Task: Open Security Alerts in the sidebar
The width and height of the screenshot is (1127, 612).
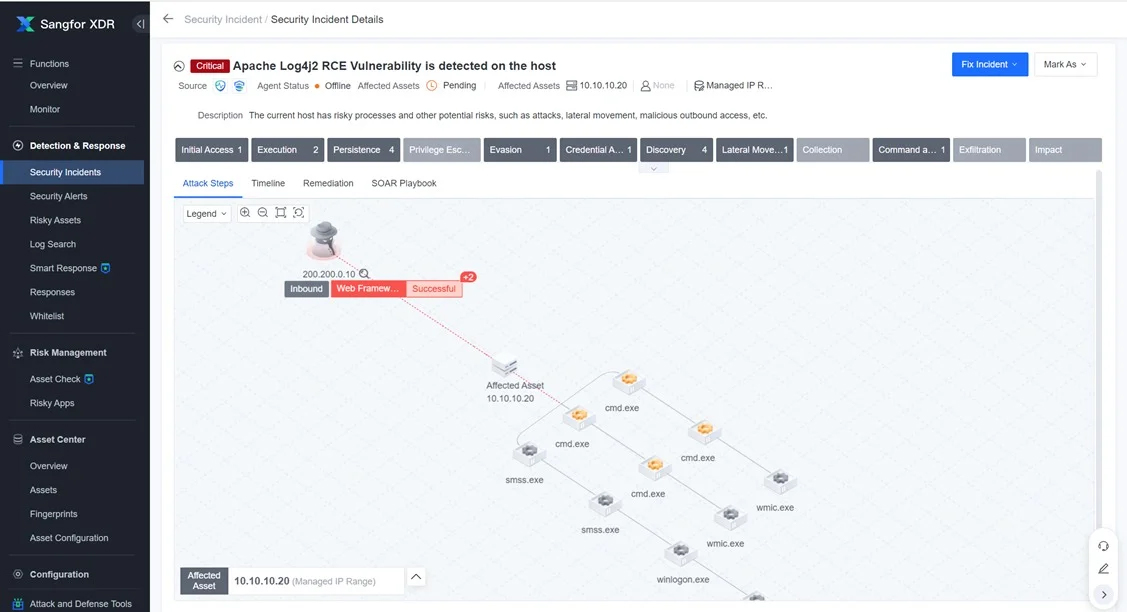Action: [x=58, y=197]
